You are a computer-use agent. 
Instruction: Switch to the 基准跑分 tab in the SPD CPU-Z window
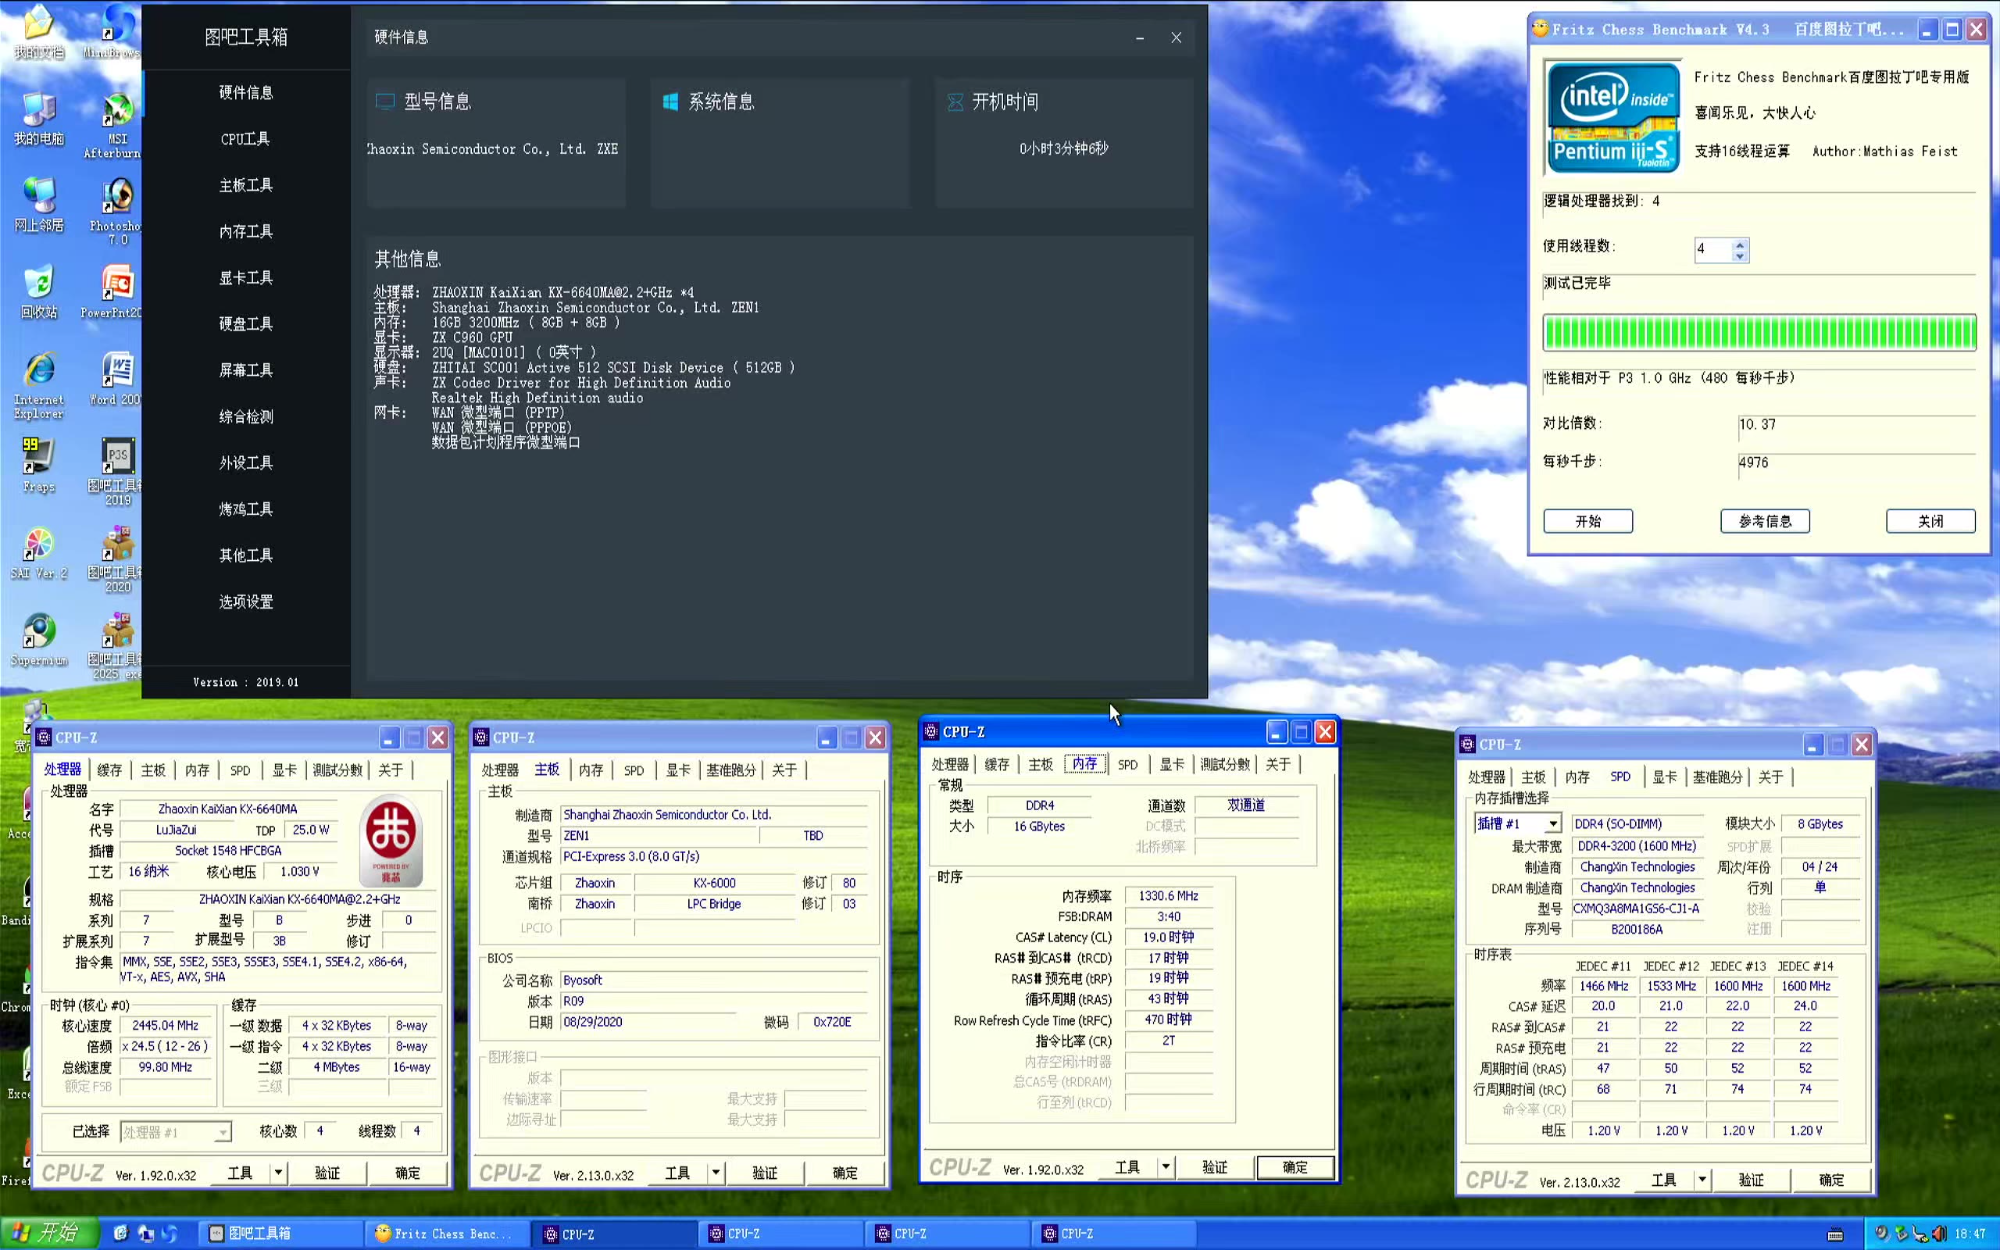pyautogui.click(x=1717, y=777)
